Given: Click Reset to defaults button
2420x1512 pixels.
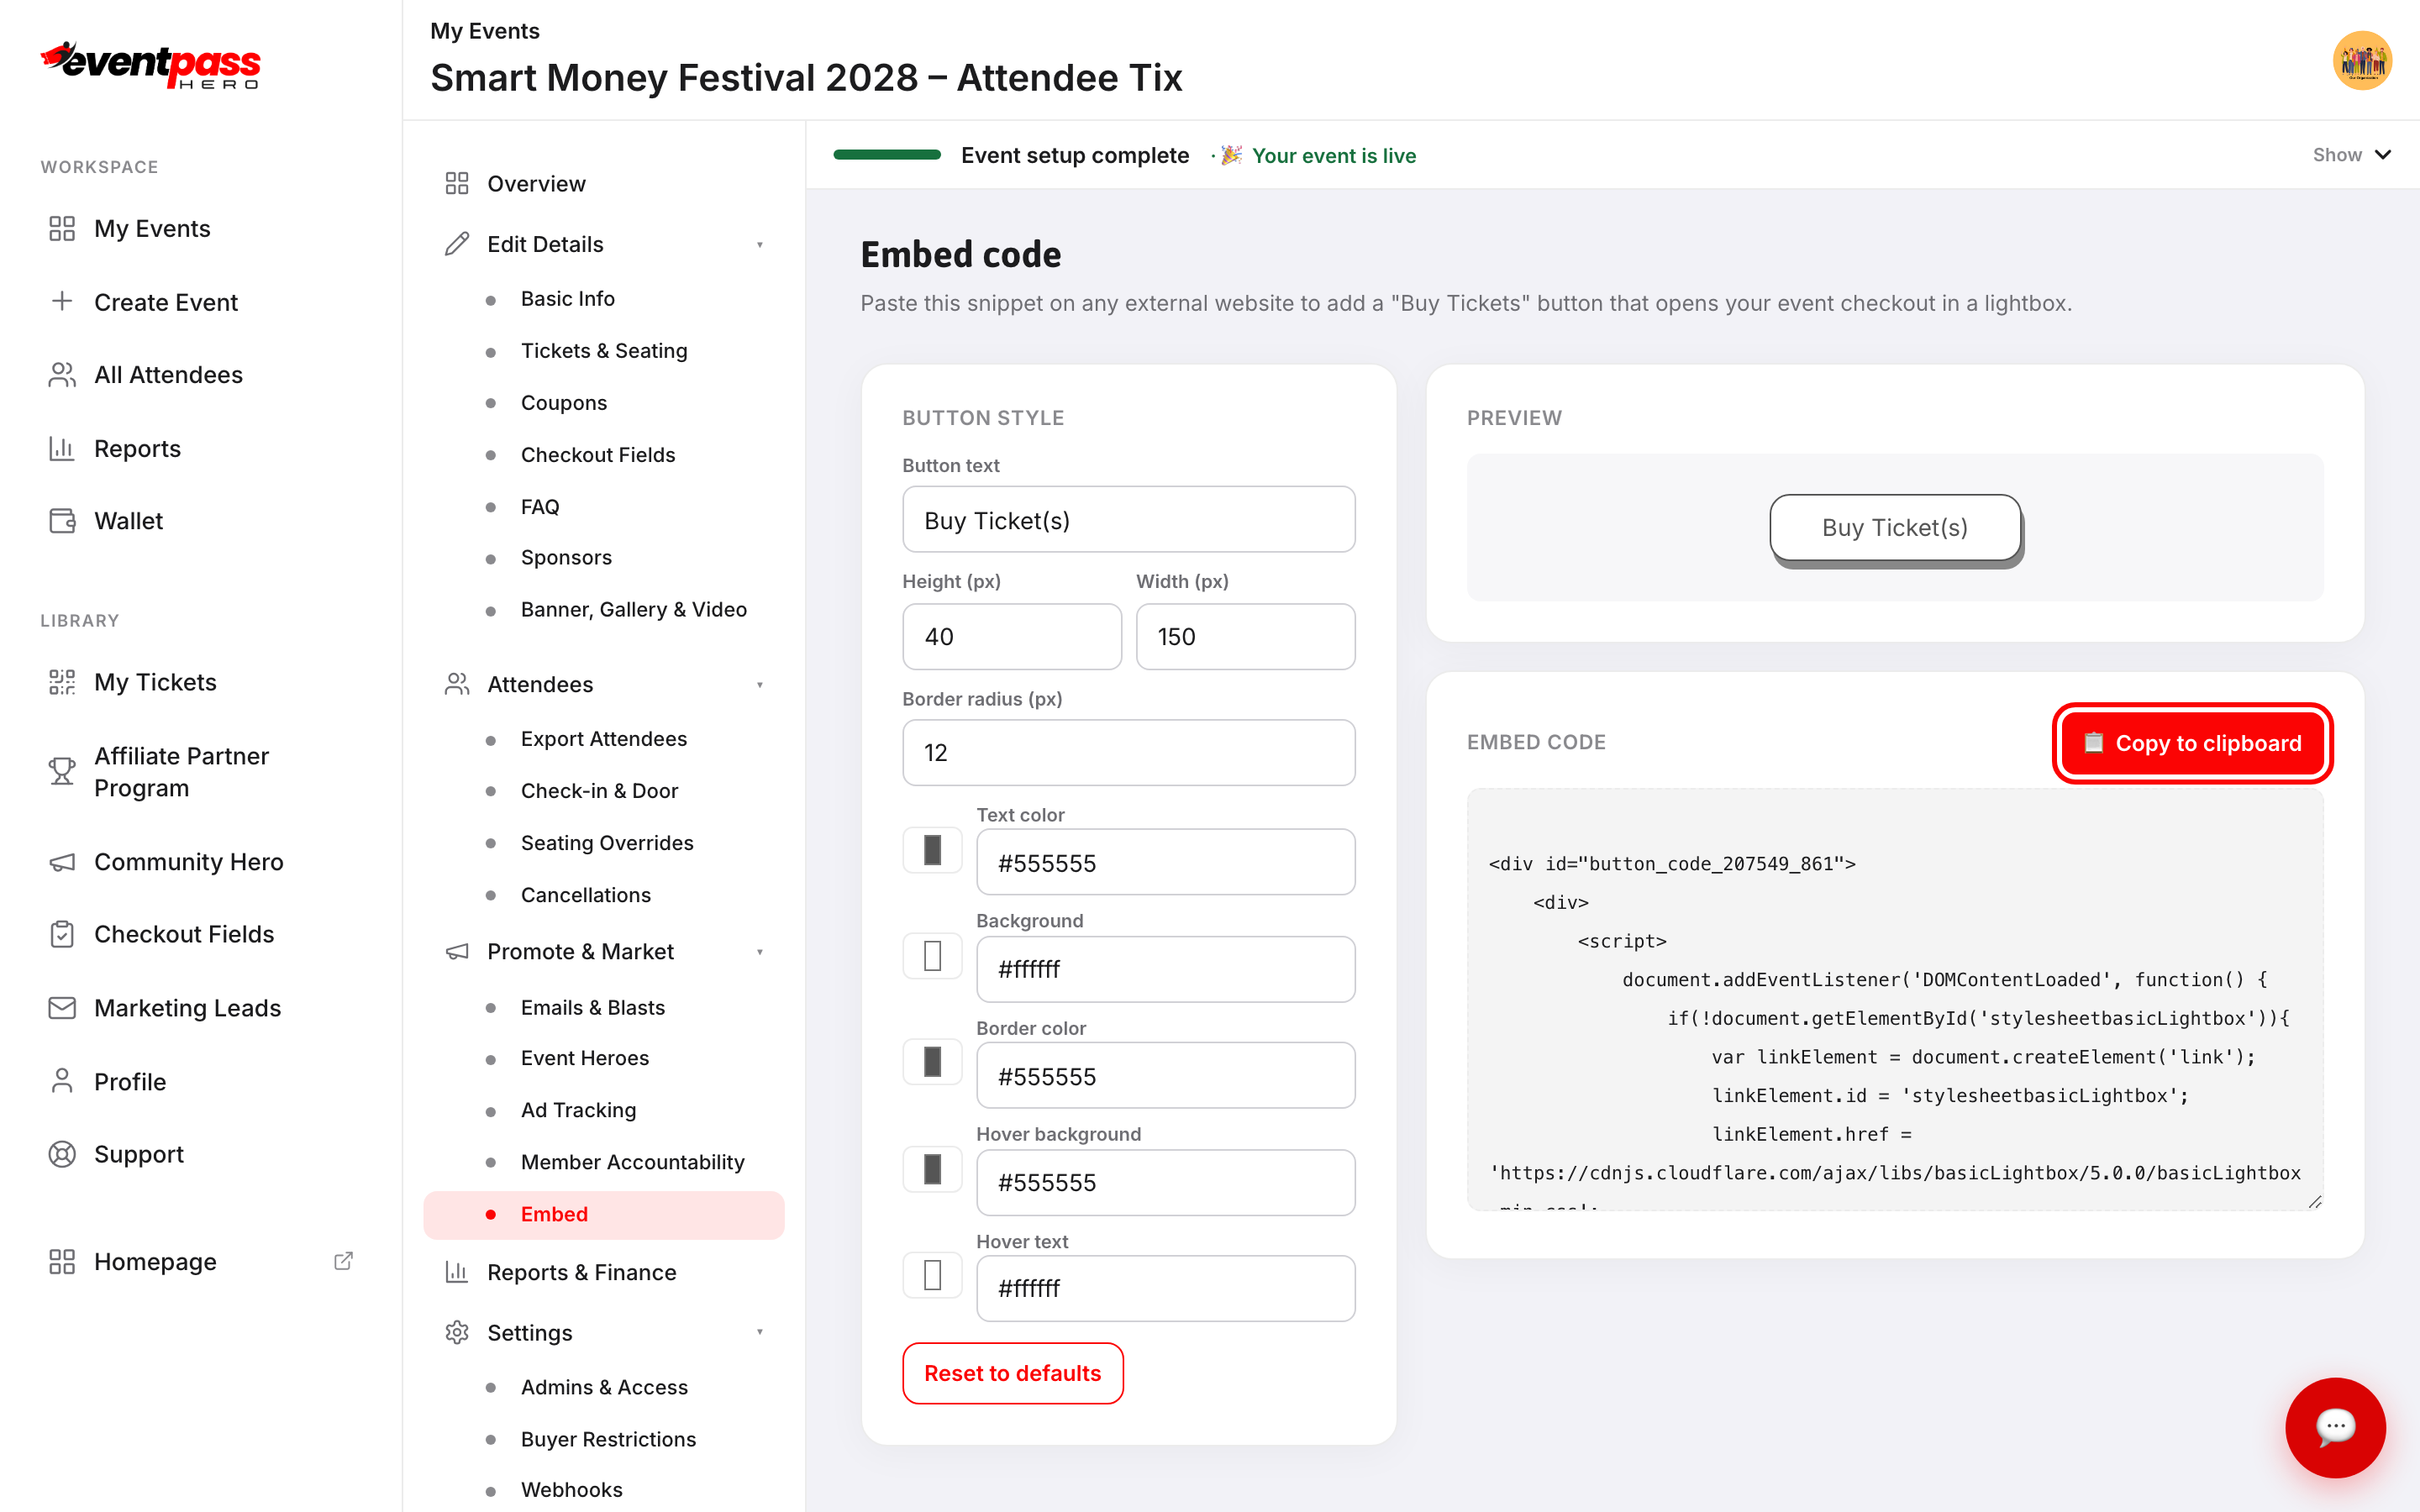Looking at the screenshot, I should click(x=1012, y=1373).
